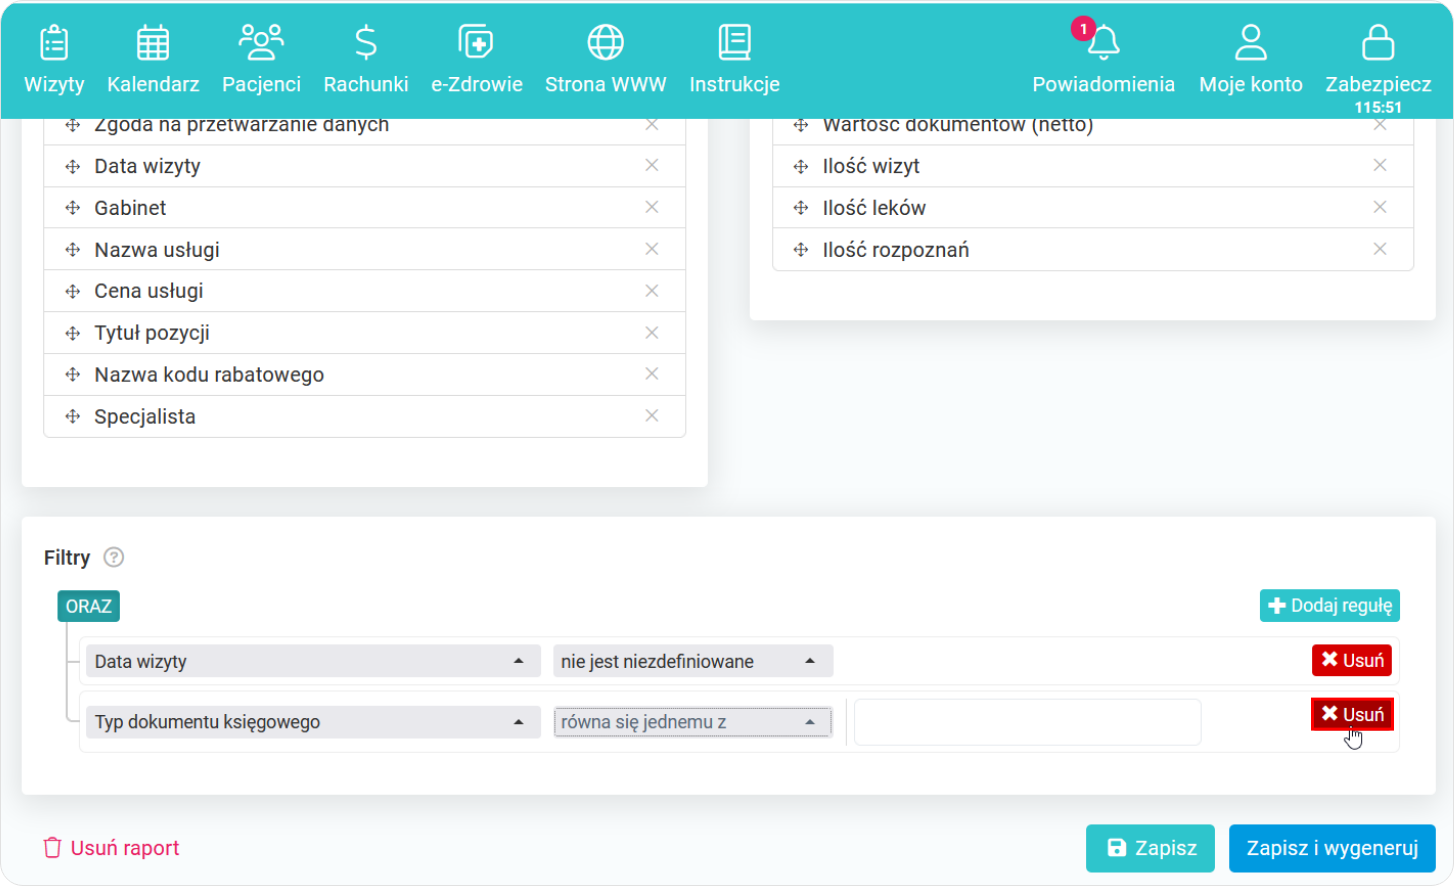Click the drag handle for Nazwa usługi
Image resolution: width=1454 pixels, height=886 pixels.
[x=73, y=250]
